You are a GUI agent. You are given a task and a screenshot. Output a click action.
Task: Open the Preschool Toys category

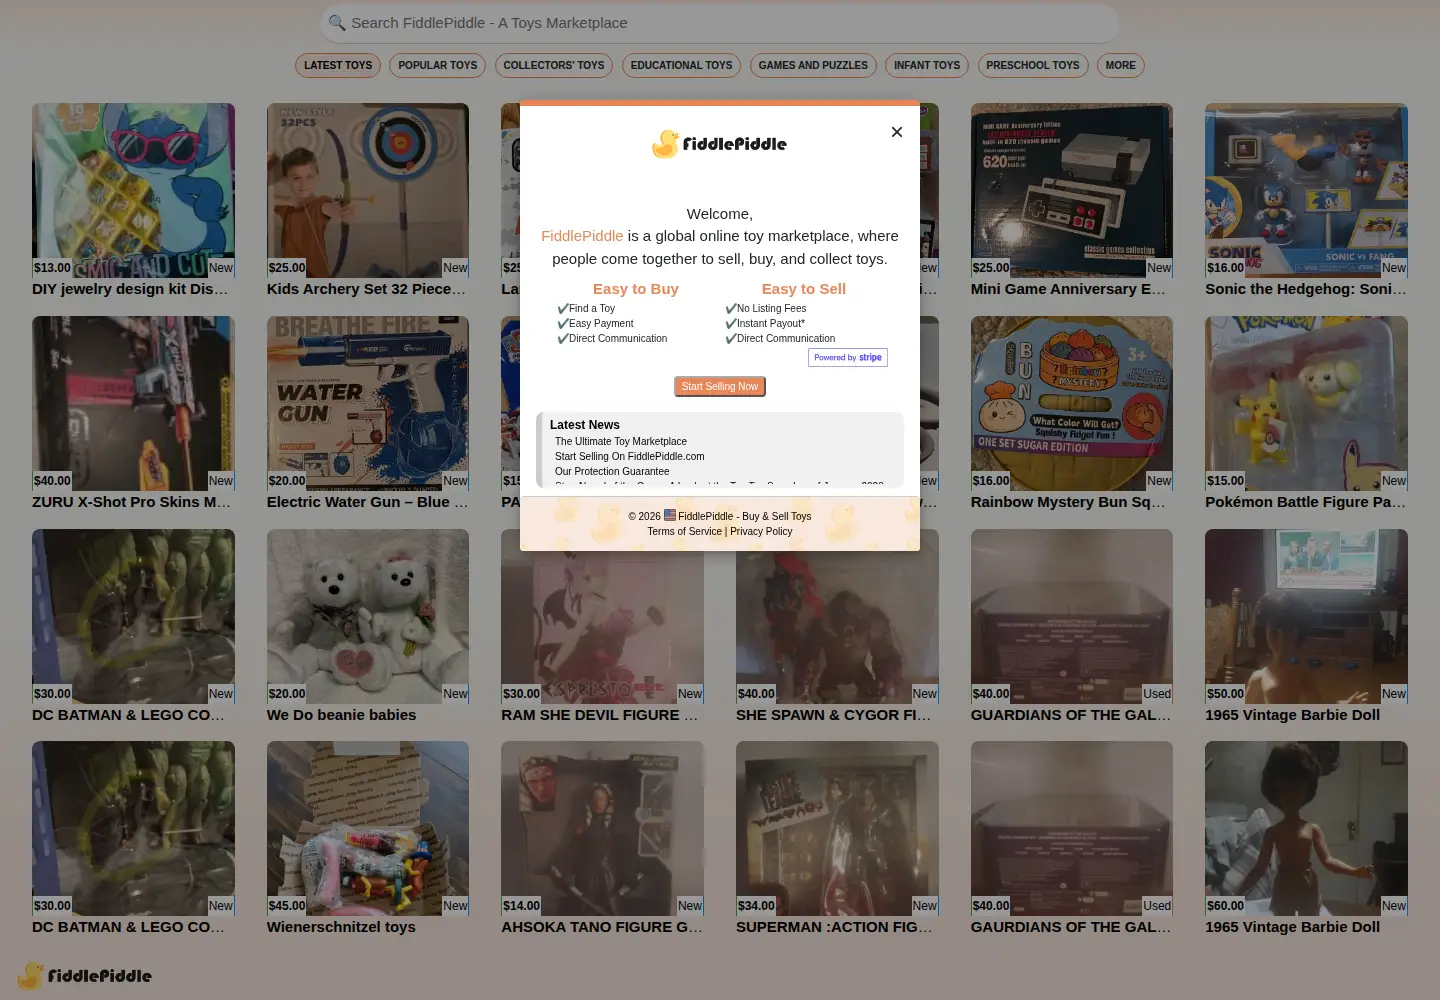coord(1033,66)
